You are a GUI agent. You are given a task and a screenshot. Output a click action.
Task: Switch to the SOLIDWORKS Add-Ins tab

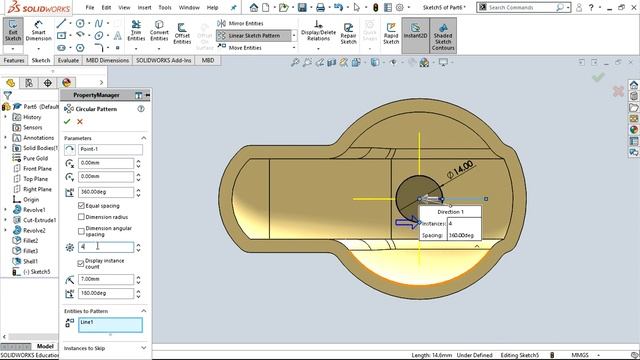163,60
